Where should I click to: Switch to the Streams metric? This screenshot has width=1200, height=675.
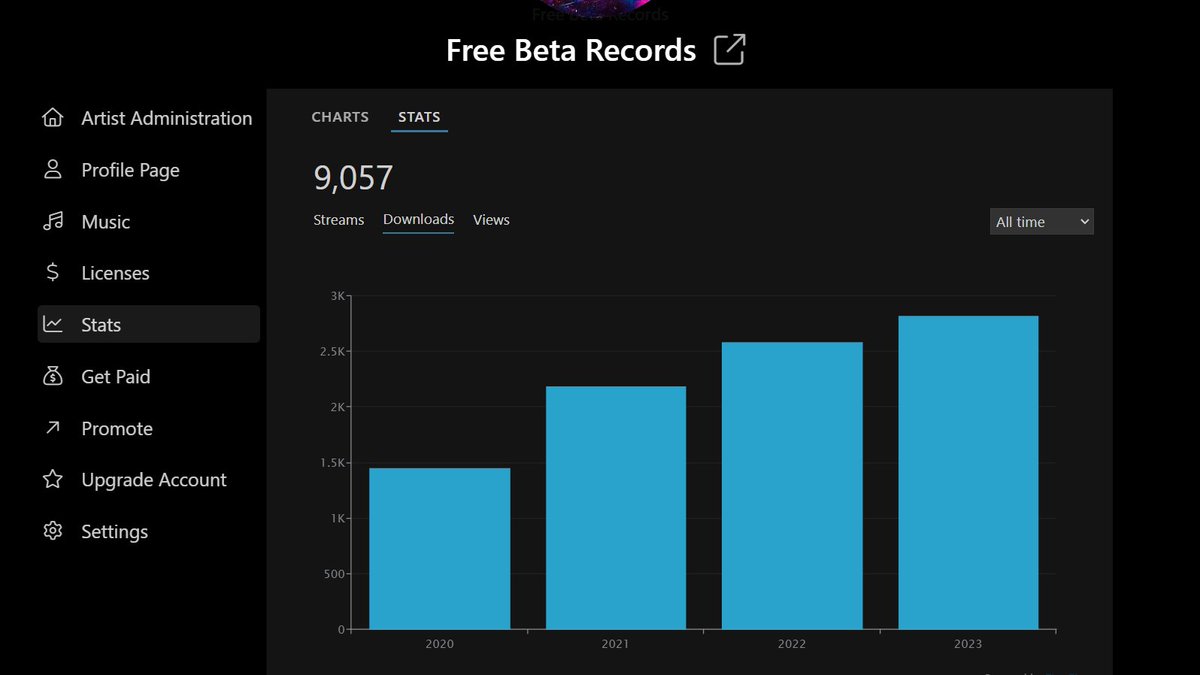[x=338, y=220]
